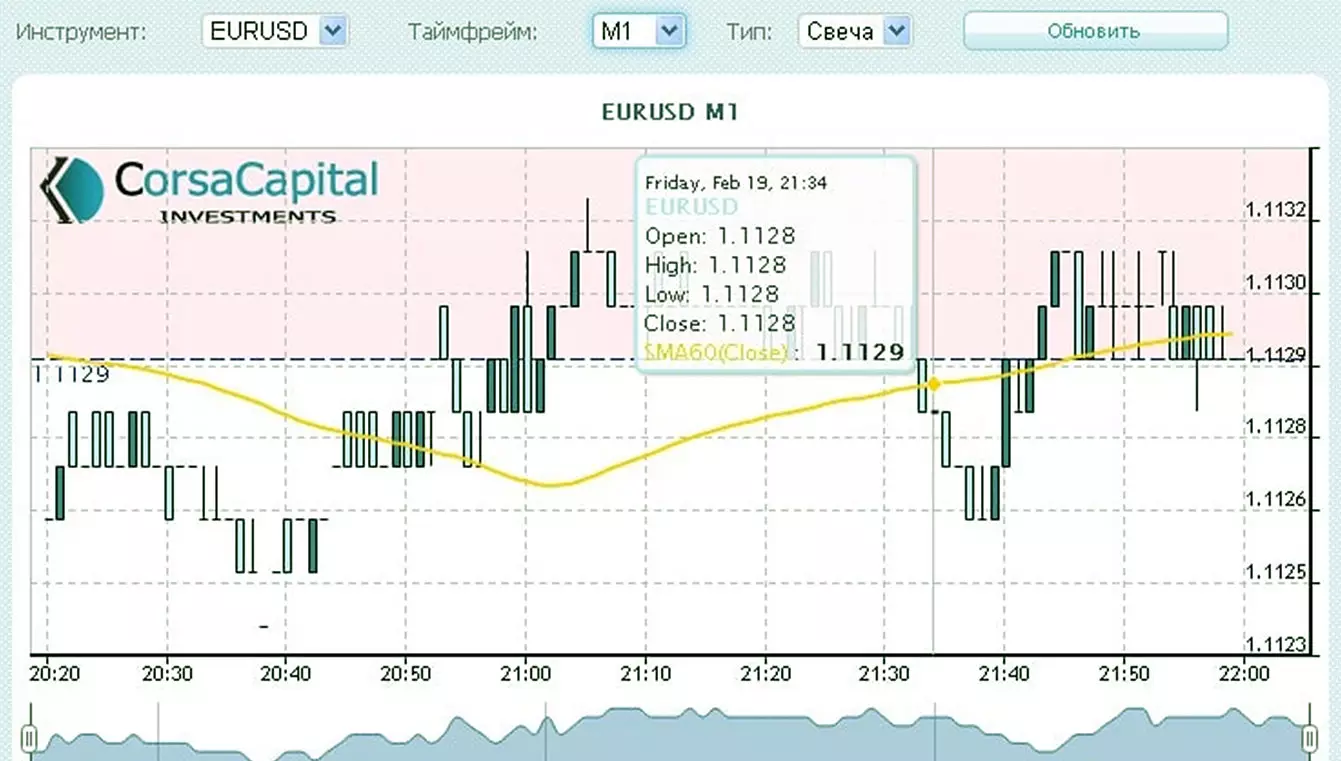Click the 20:30 time axis label
This screenshot has height=761, width=1341.
point(167,674)
